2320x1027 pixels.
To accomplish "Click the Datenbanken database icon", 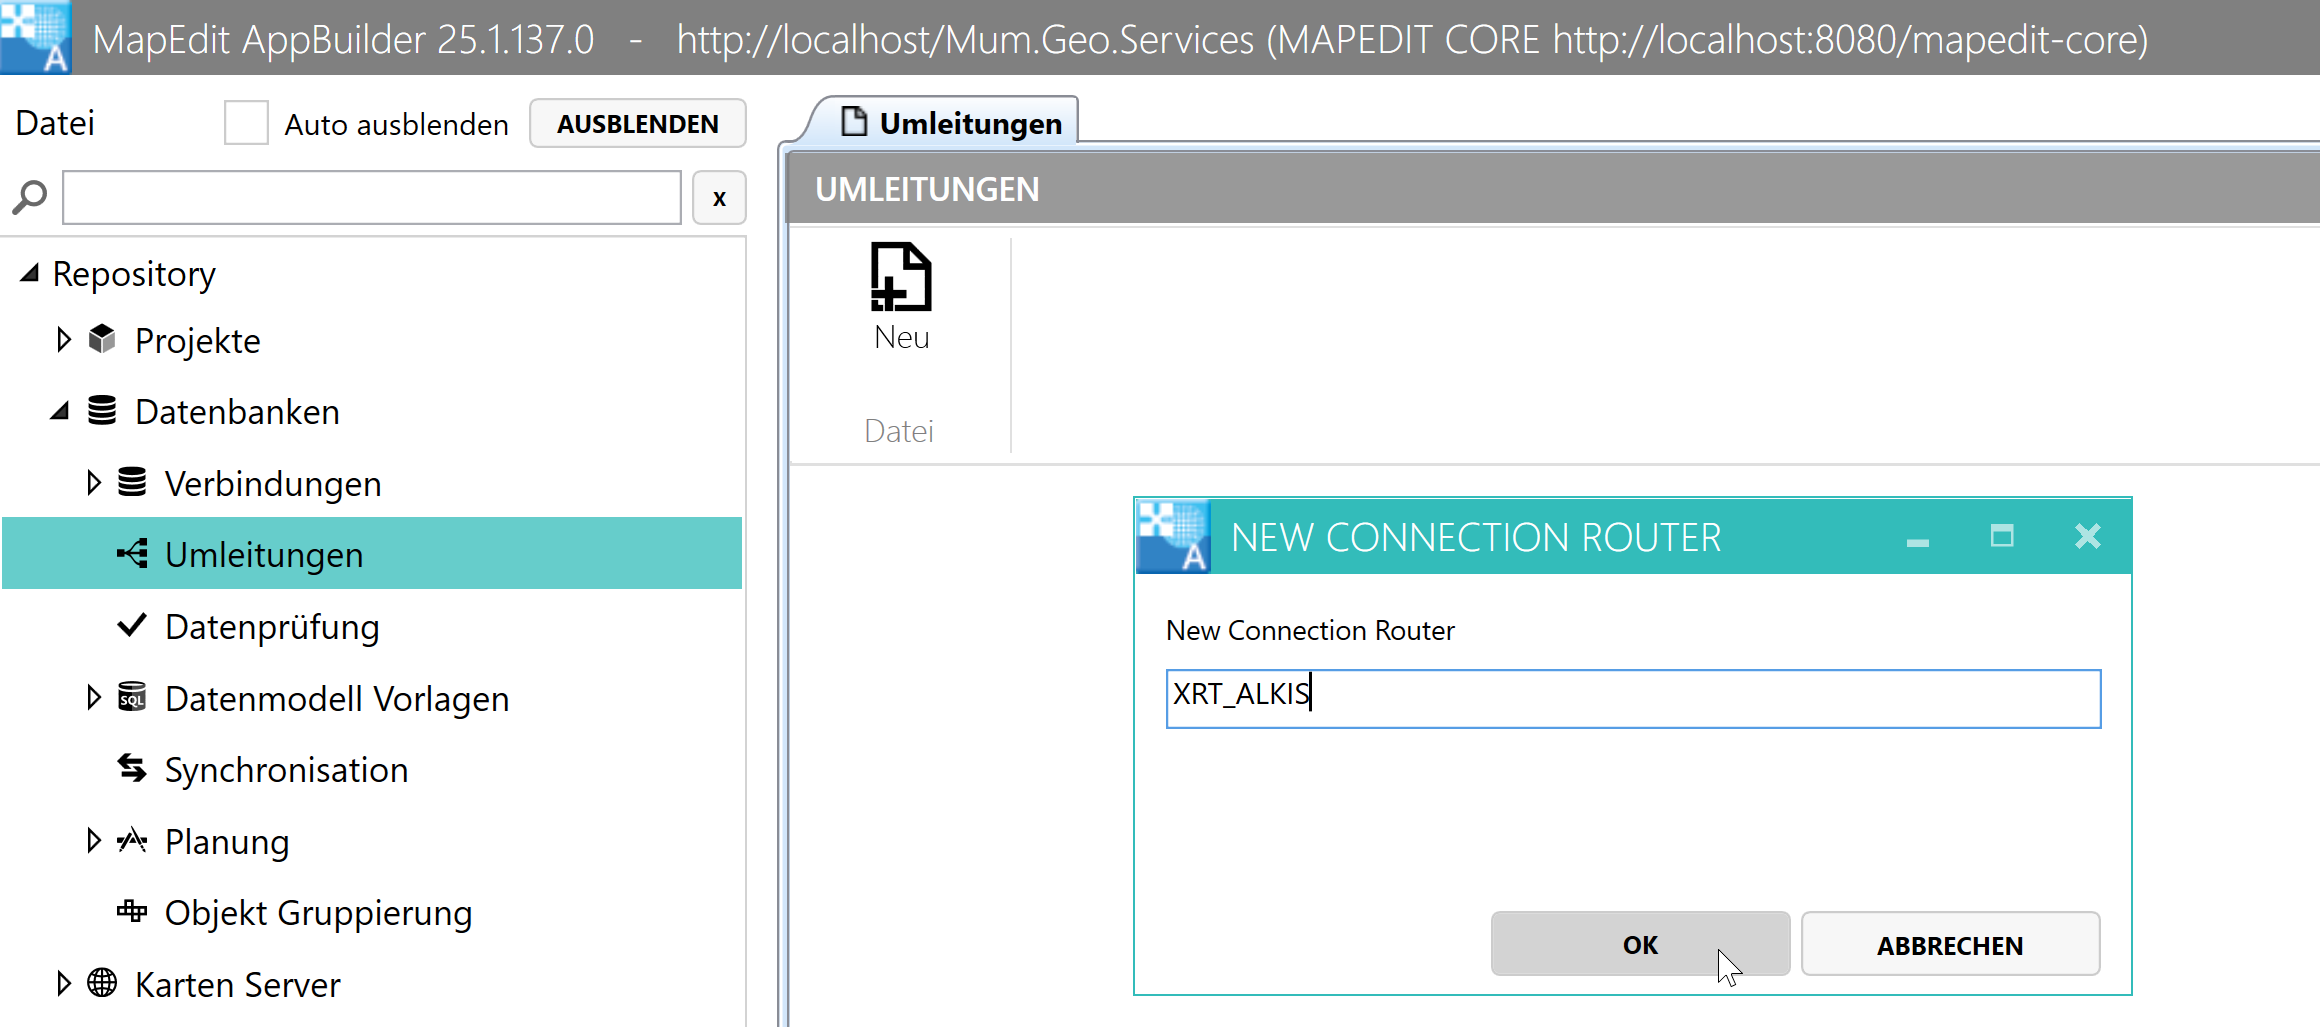I will pos(102,411).
